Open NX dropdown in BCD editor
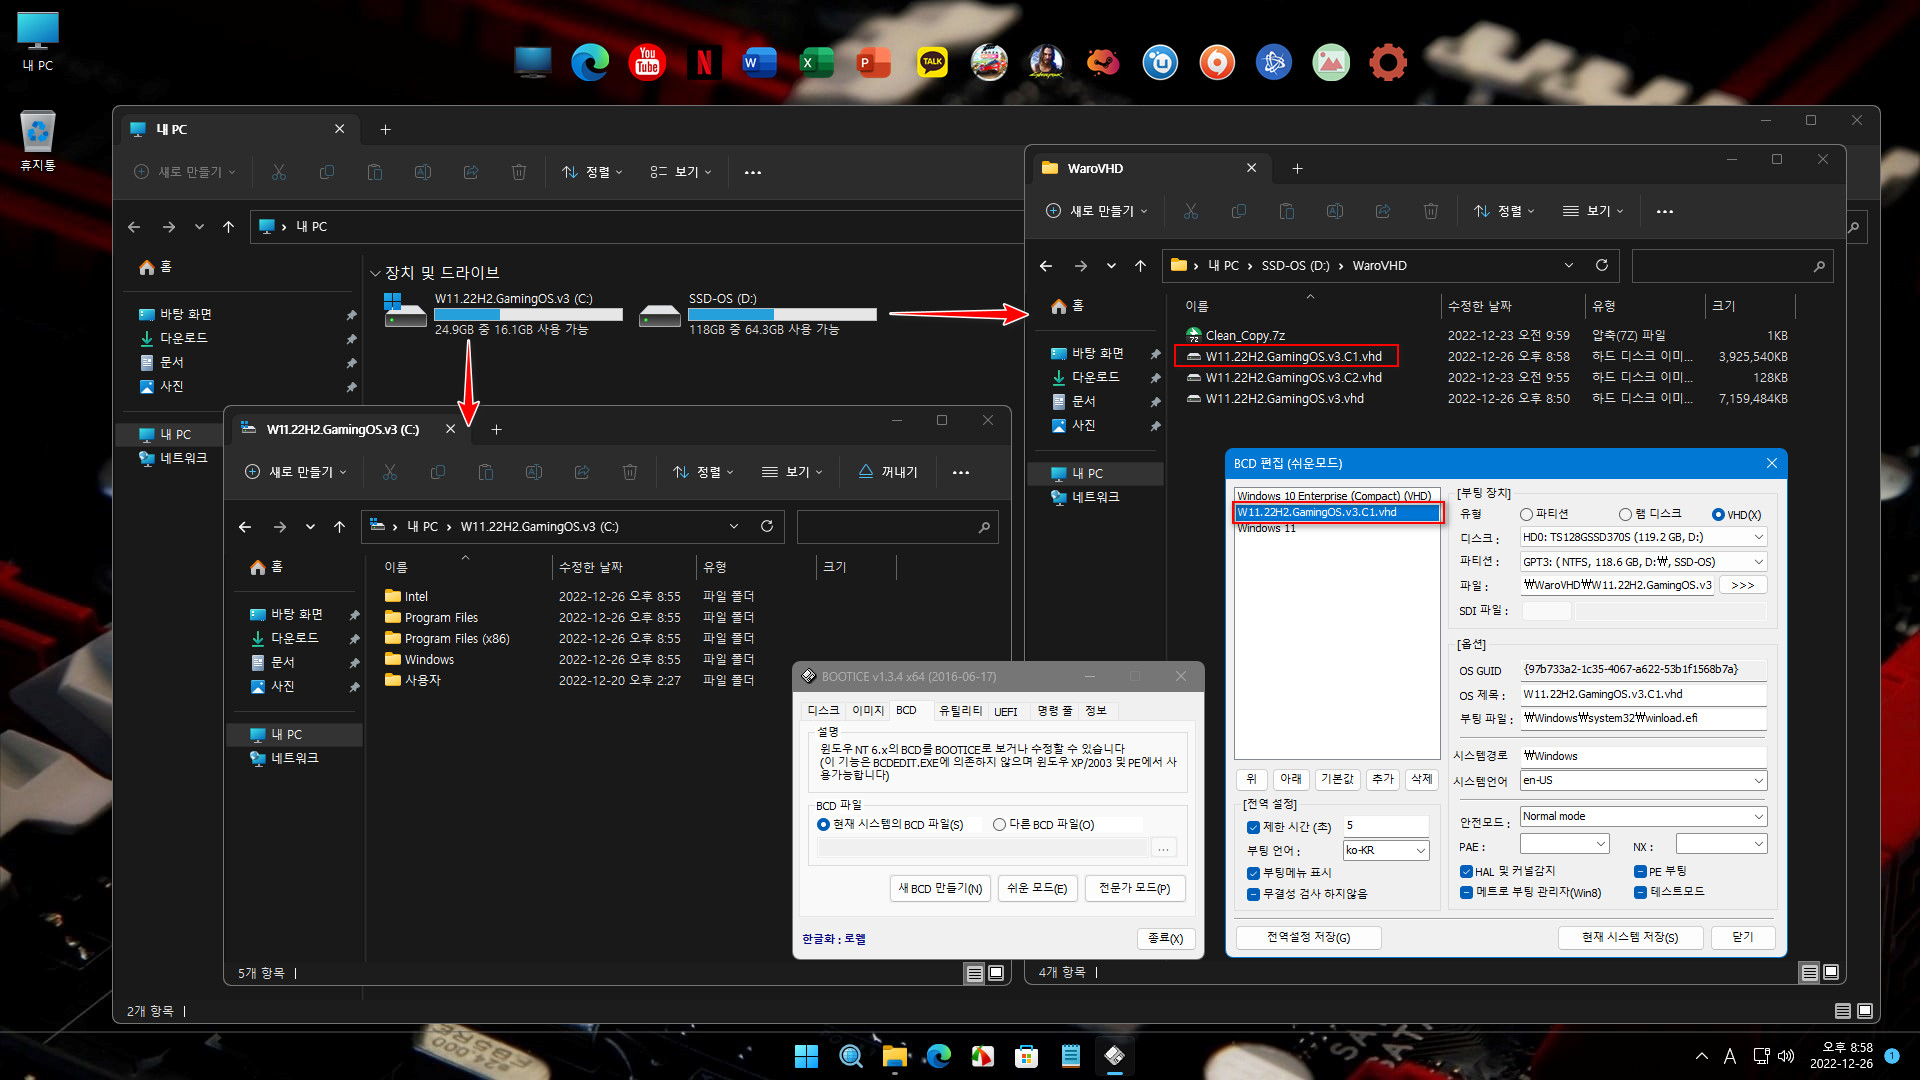The width and height of the screenshot is (1920, 1080). 1721,844
